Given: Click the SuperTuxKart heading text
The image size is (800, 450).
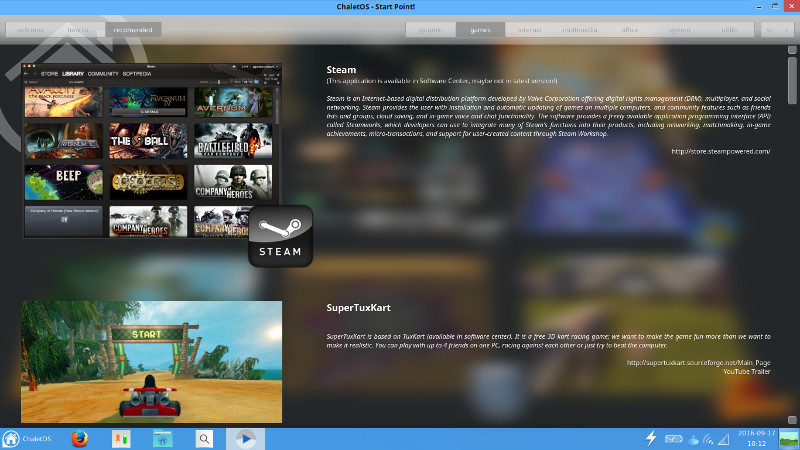Looking at the screenshot, I should click(x=359, y=308).
